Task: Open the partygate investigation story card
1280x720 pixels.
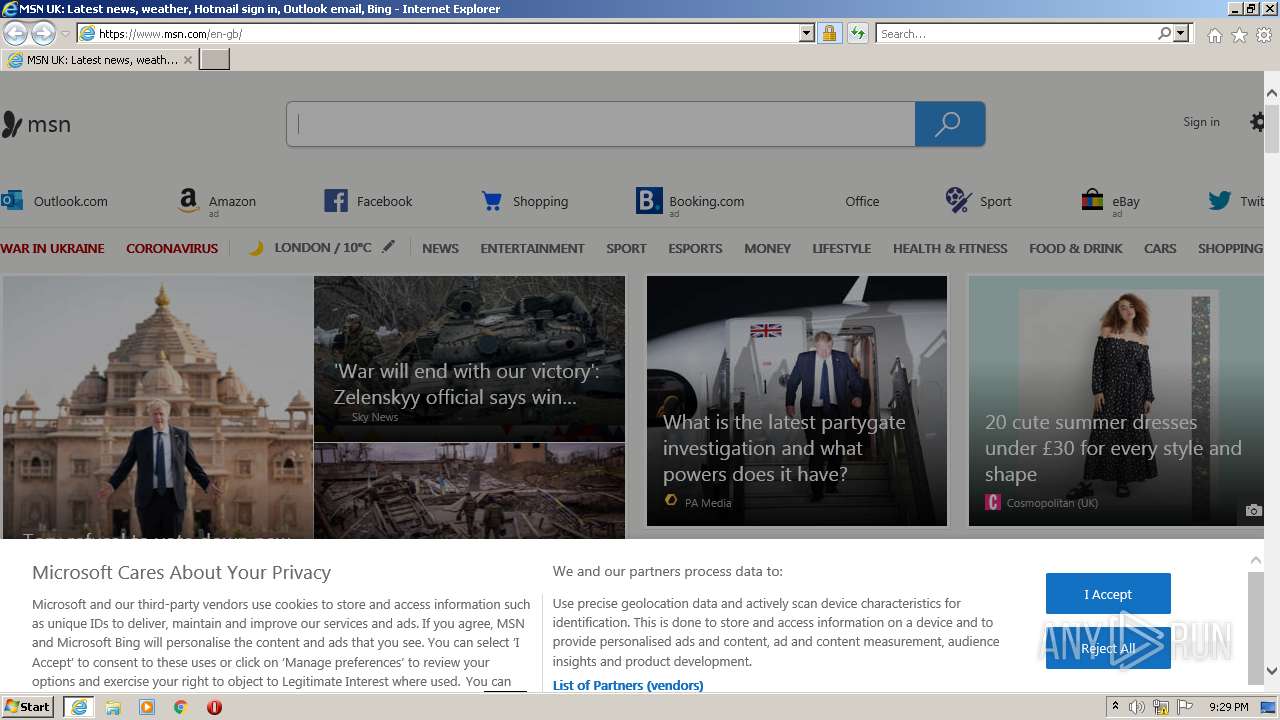Action: (797, 401)
